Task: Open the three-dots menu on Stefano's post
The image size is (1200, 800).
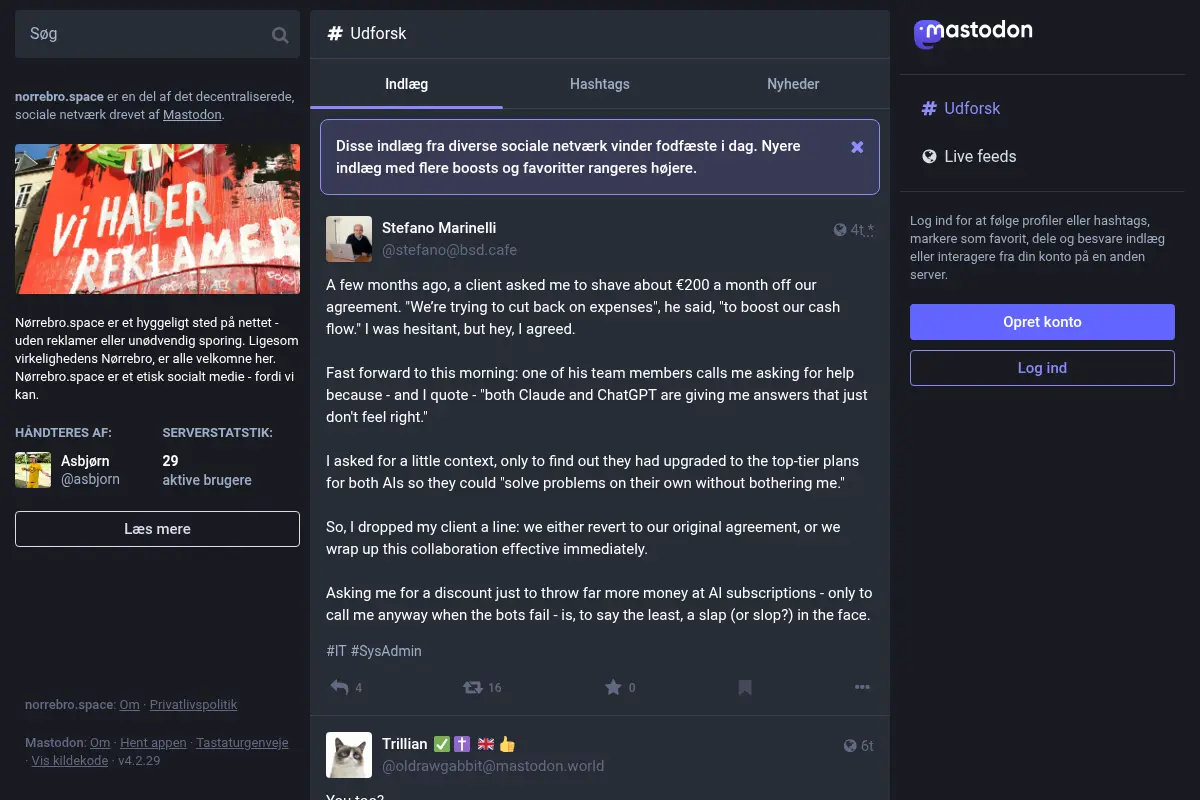Action: pyautogui.click(x=862, y=687)
